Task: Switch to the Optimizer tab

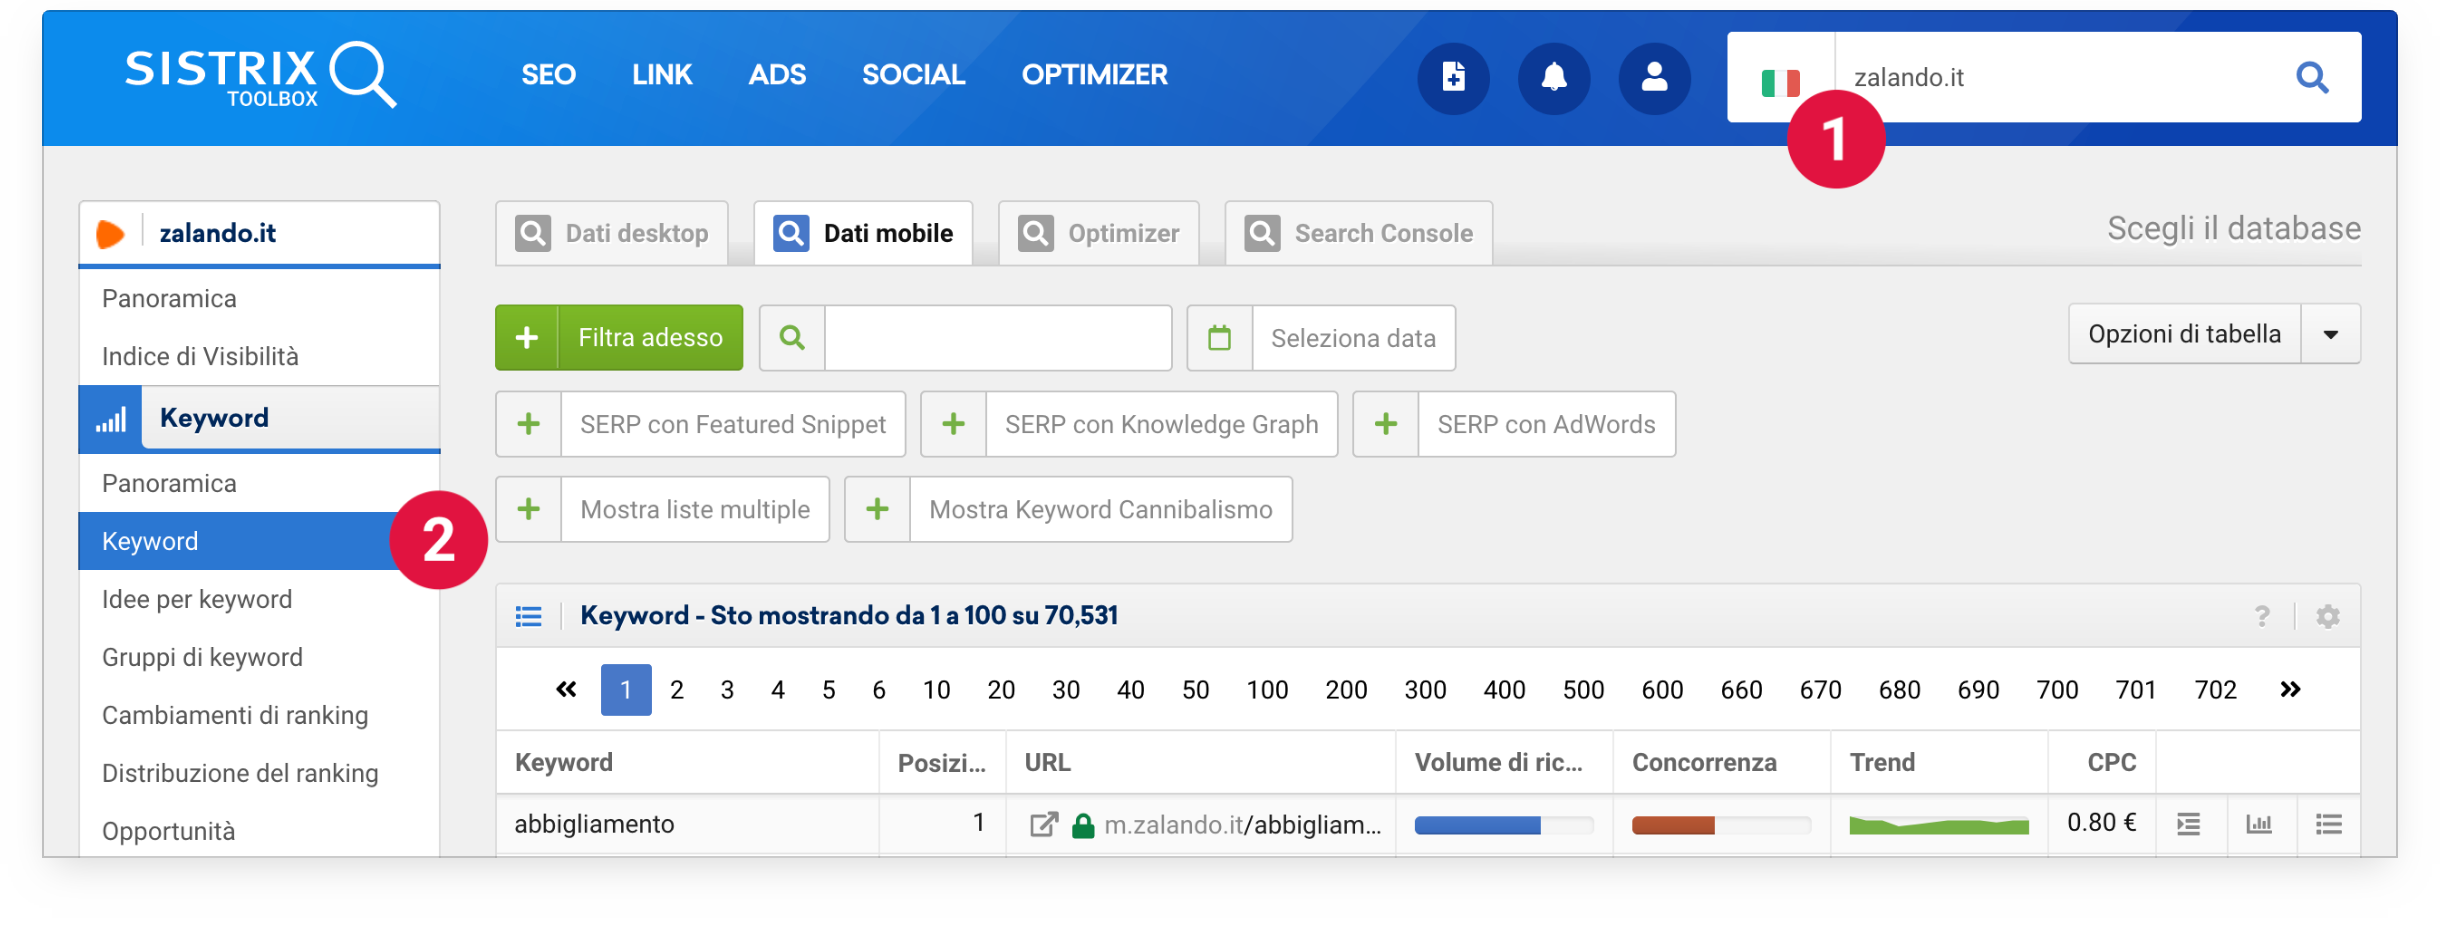Action: [1099, 234]
